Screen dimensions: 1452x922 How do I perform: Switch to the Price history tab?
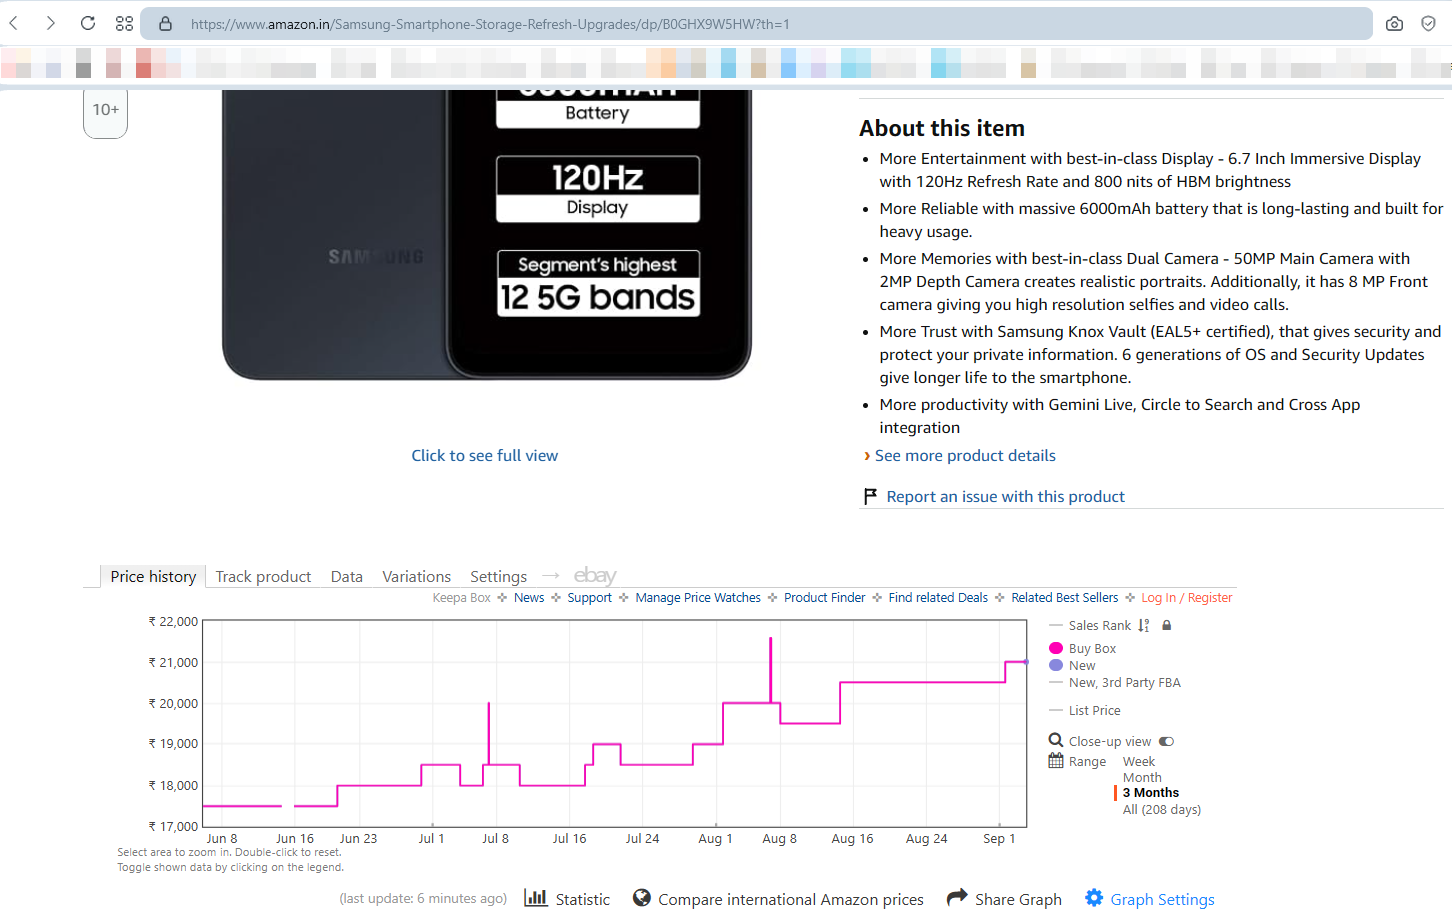point(153,576)
